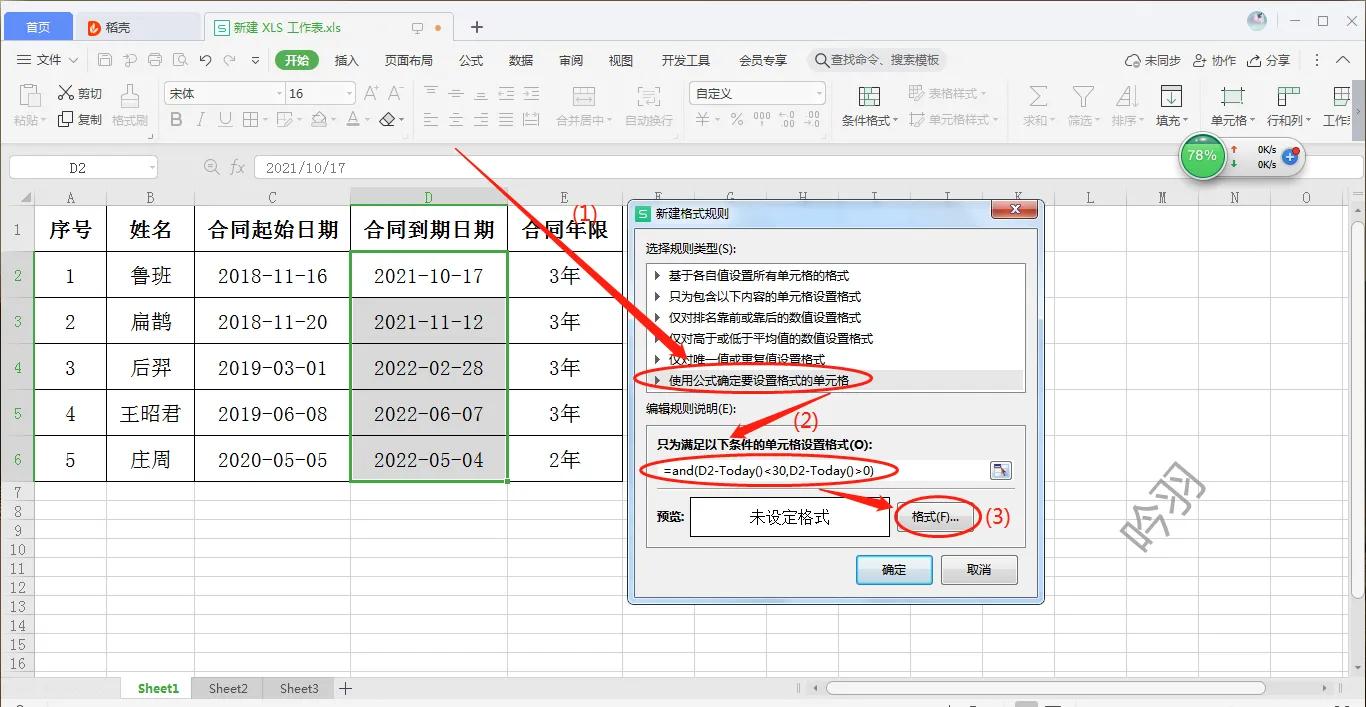Click the 自动换行 wrap text icon
Viewport: 1366px width, 707px height.
coord(649,96)
